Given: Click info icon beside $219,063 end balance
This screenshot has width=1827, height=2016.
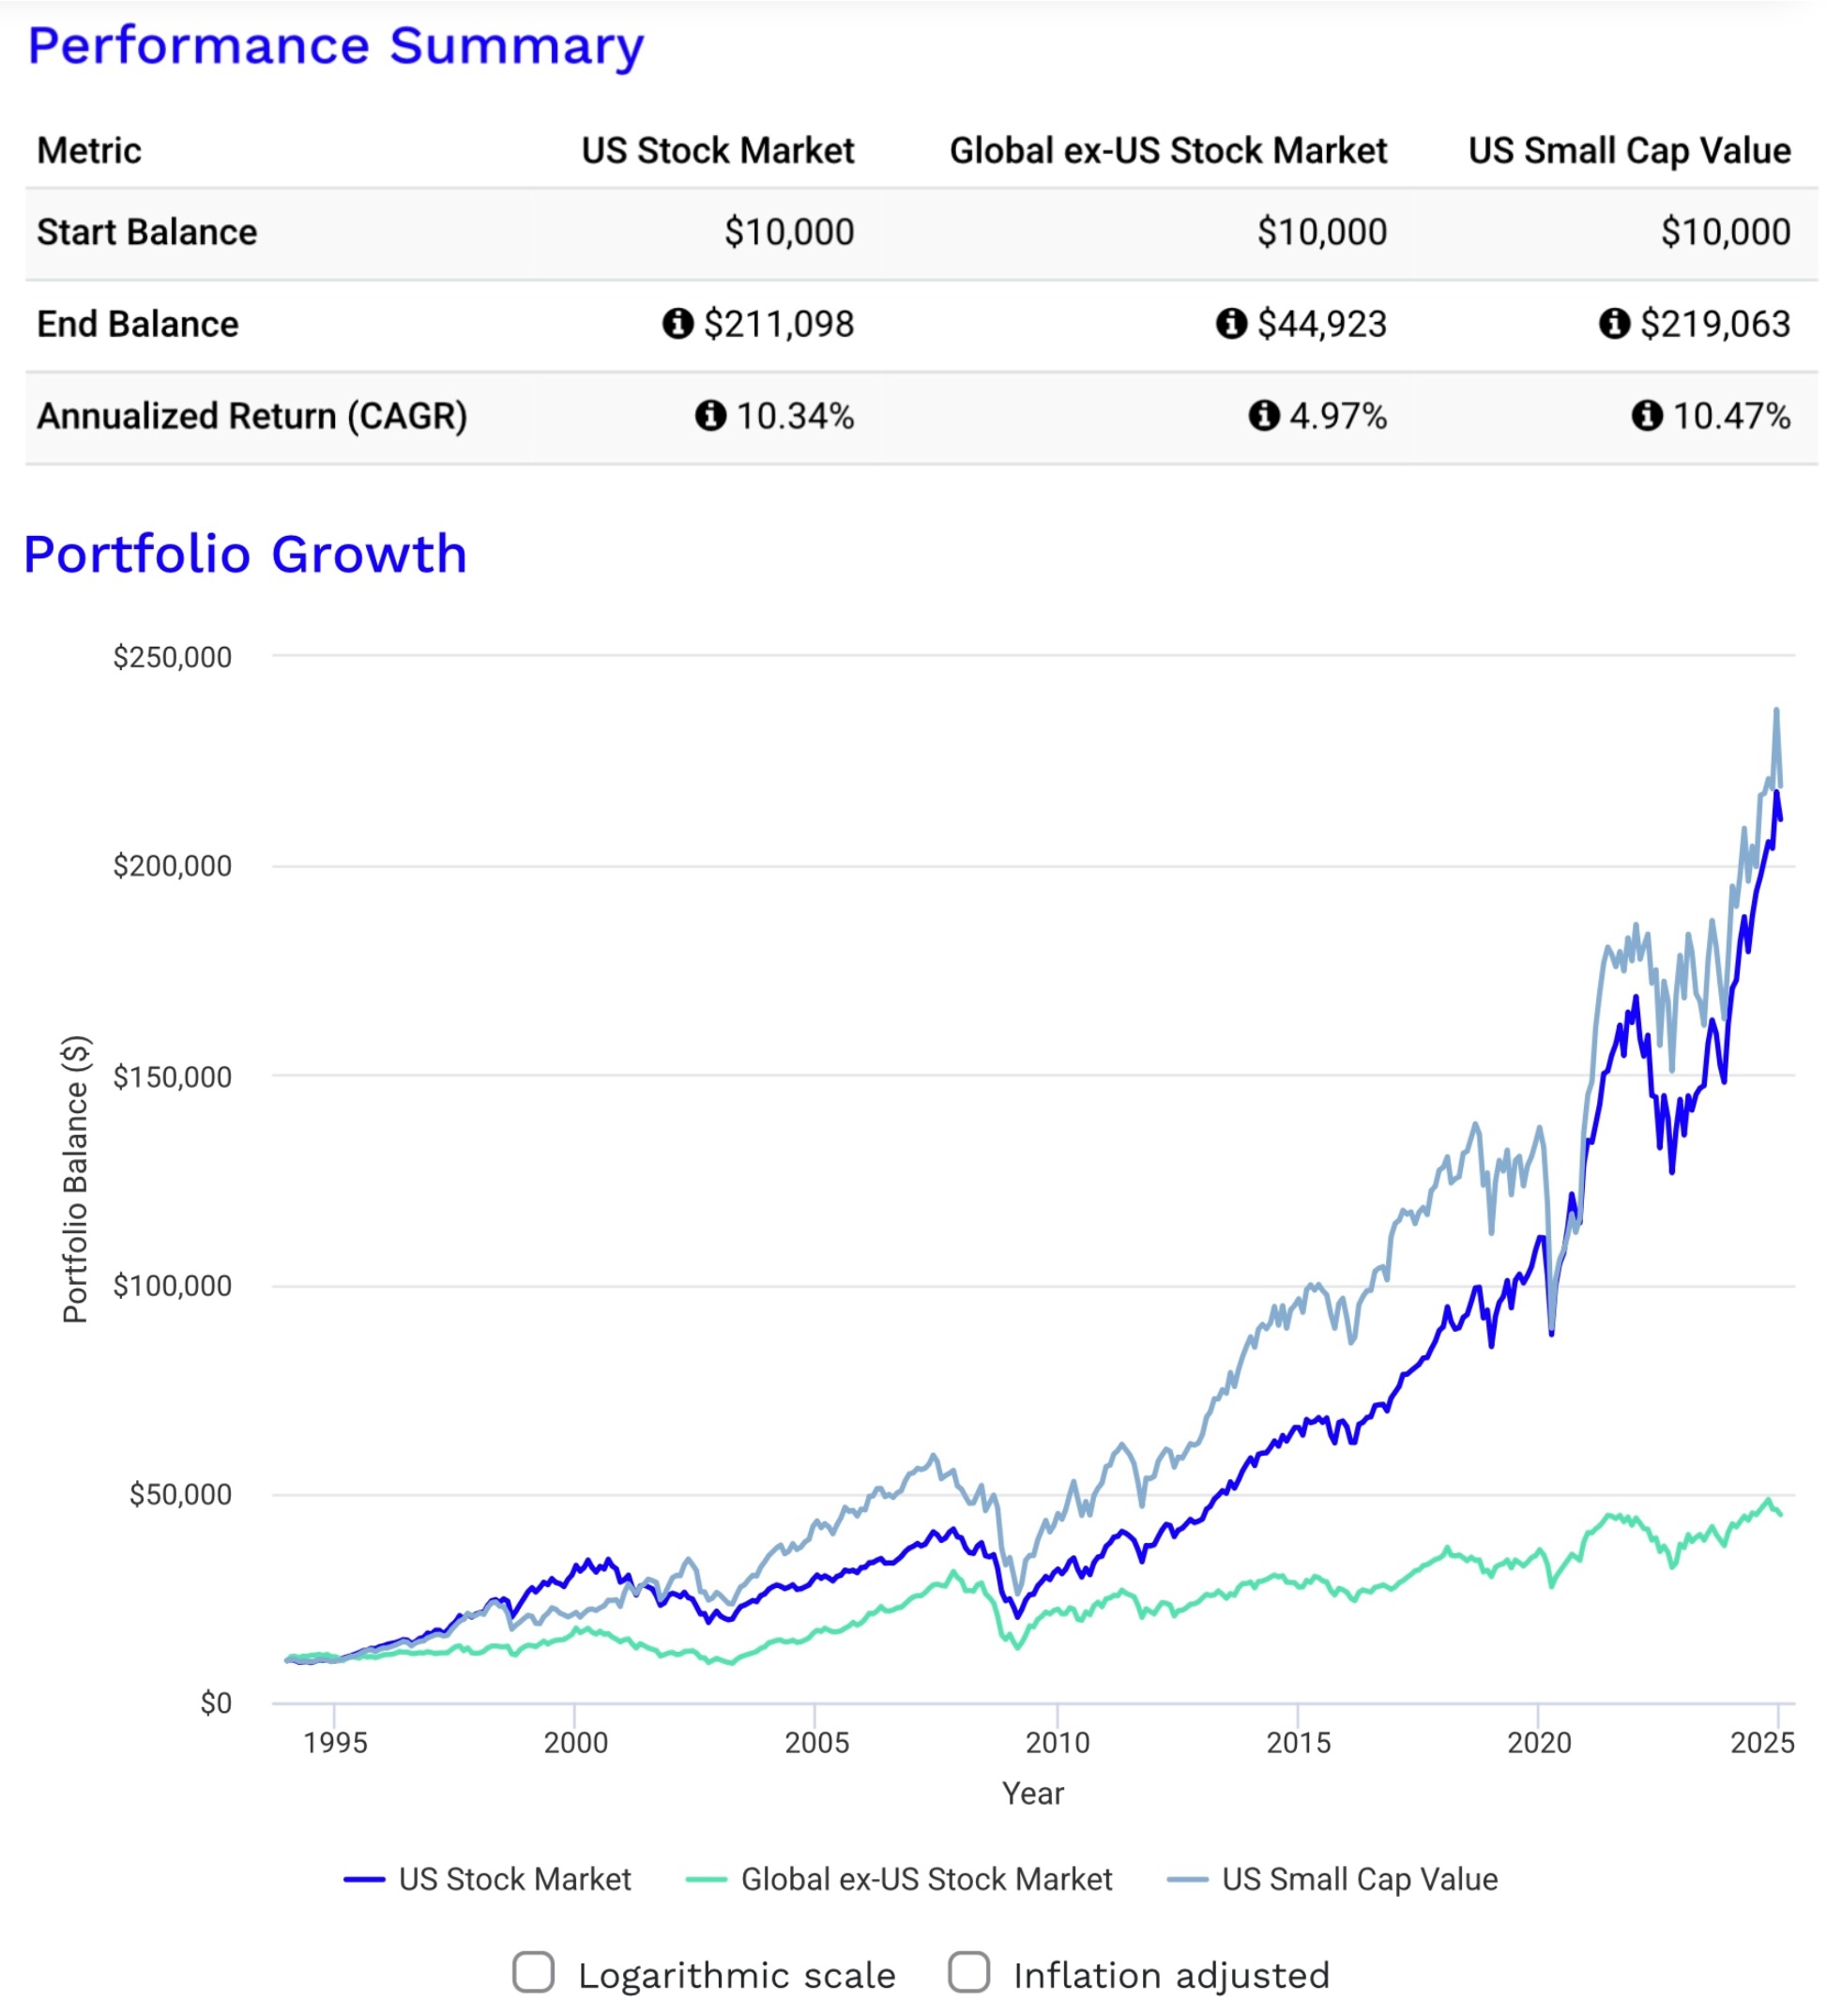Looking at the screenshot, I should pos(1613,323).
